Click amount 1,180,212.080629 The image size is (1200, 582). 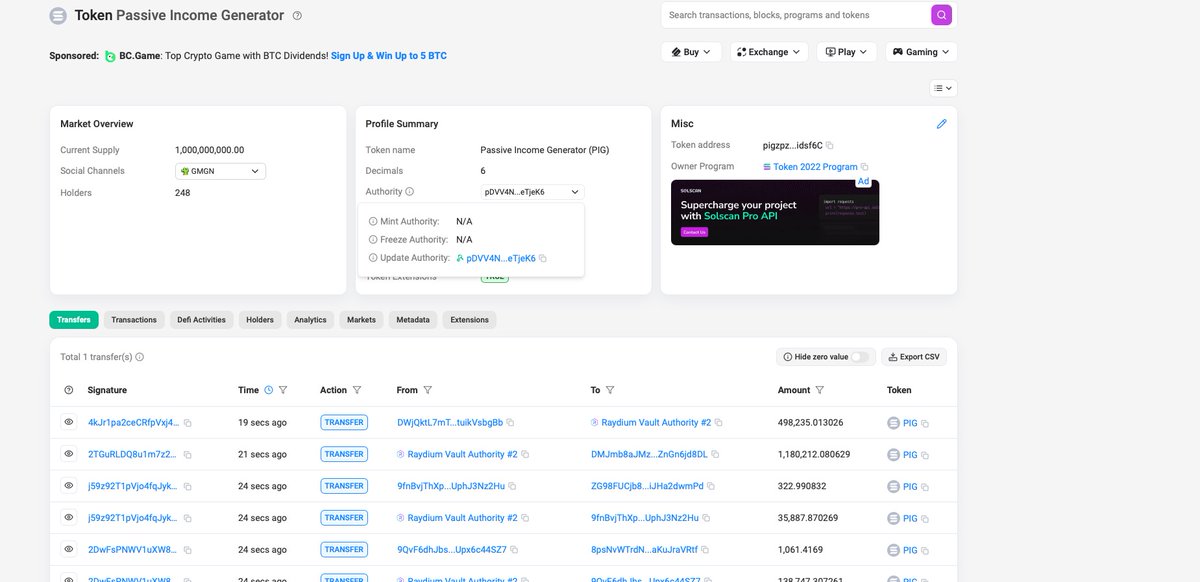(814, 455)
